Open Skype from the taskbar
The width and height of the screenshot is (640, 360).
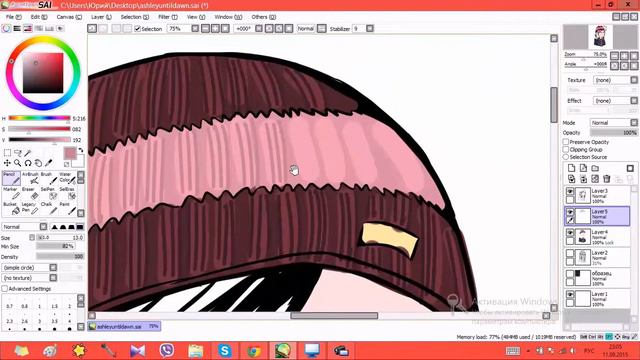point(224,351)
